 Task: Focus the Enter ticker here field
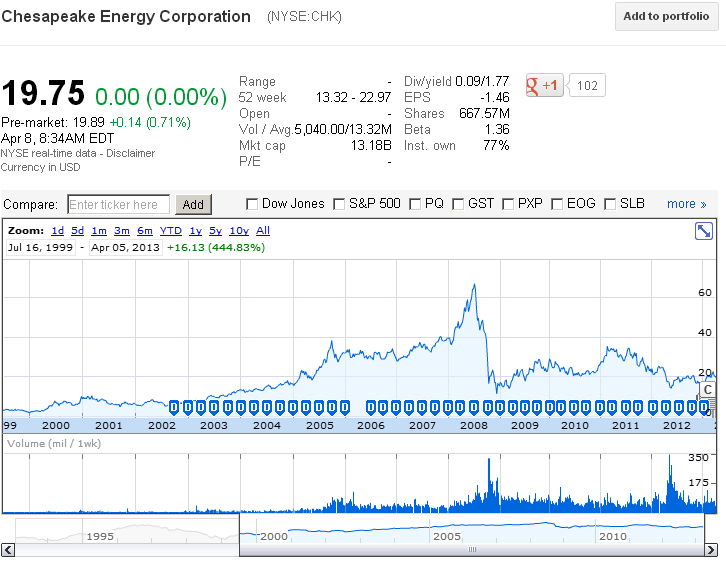coord(119,204)
